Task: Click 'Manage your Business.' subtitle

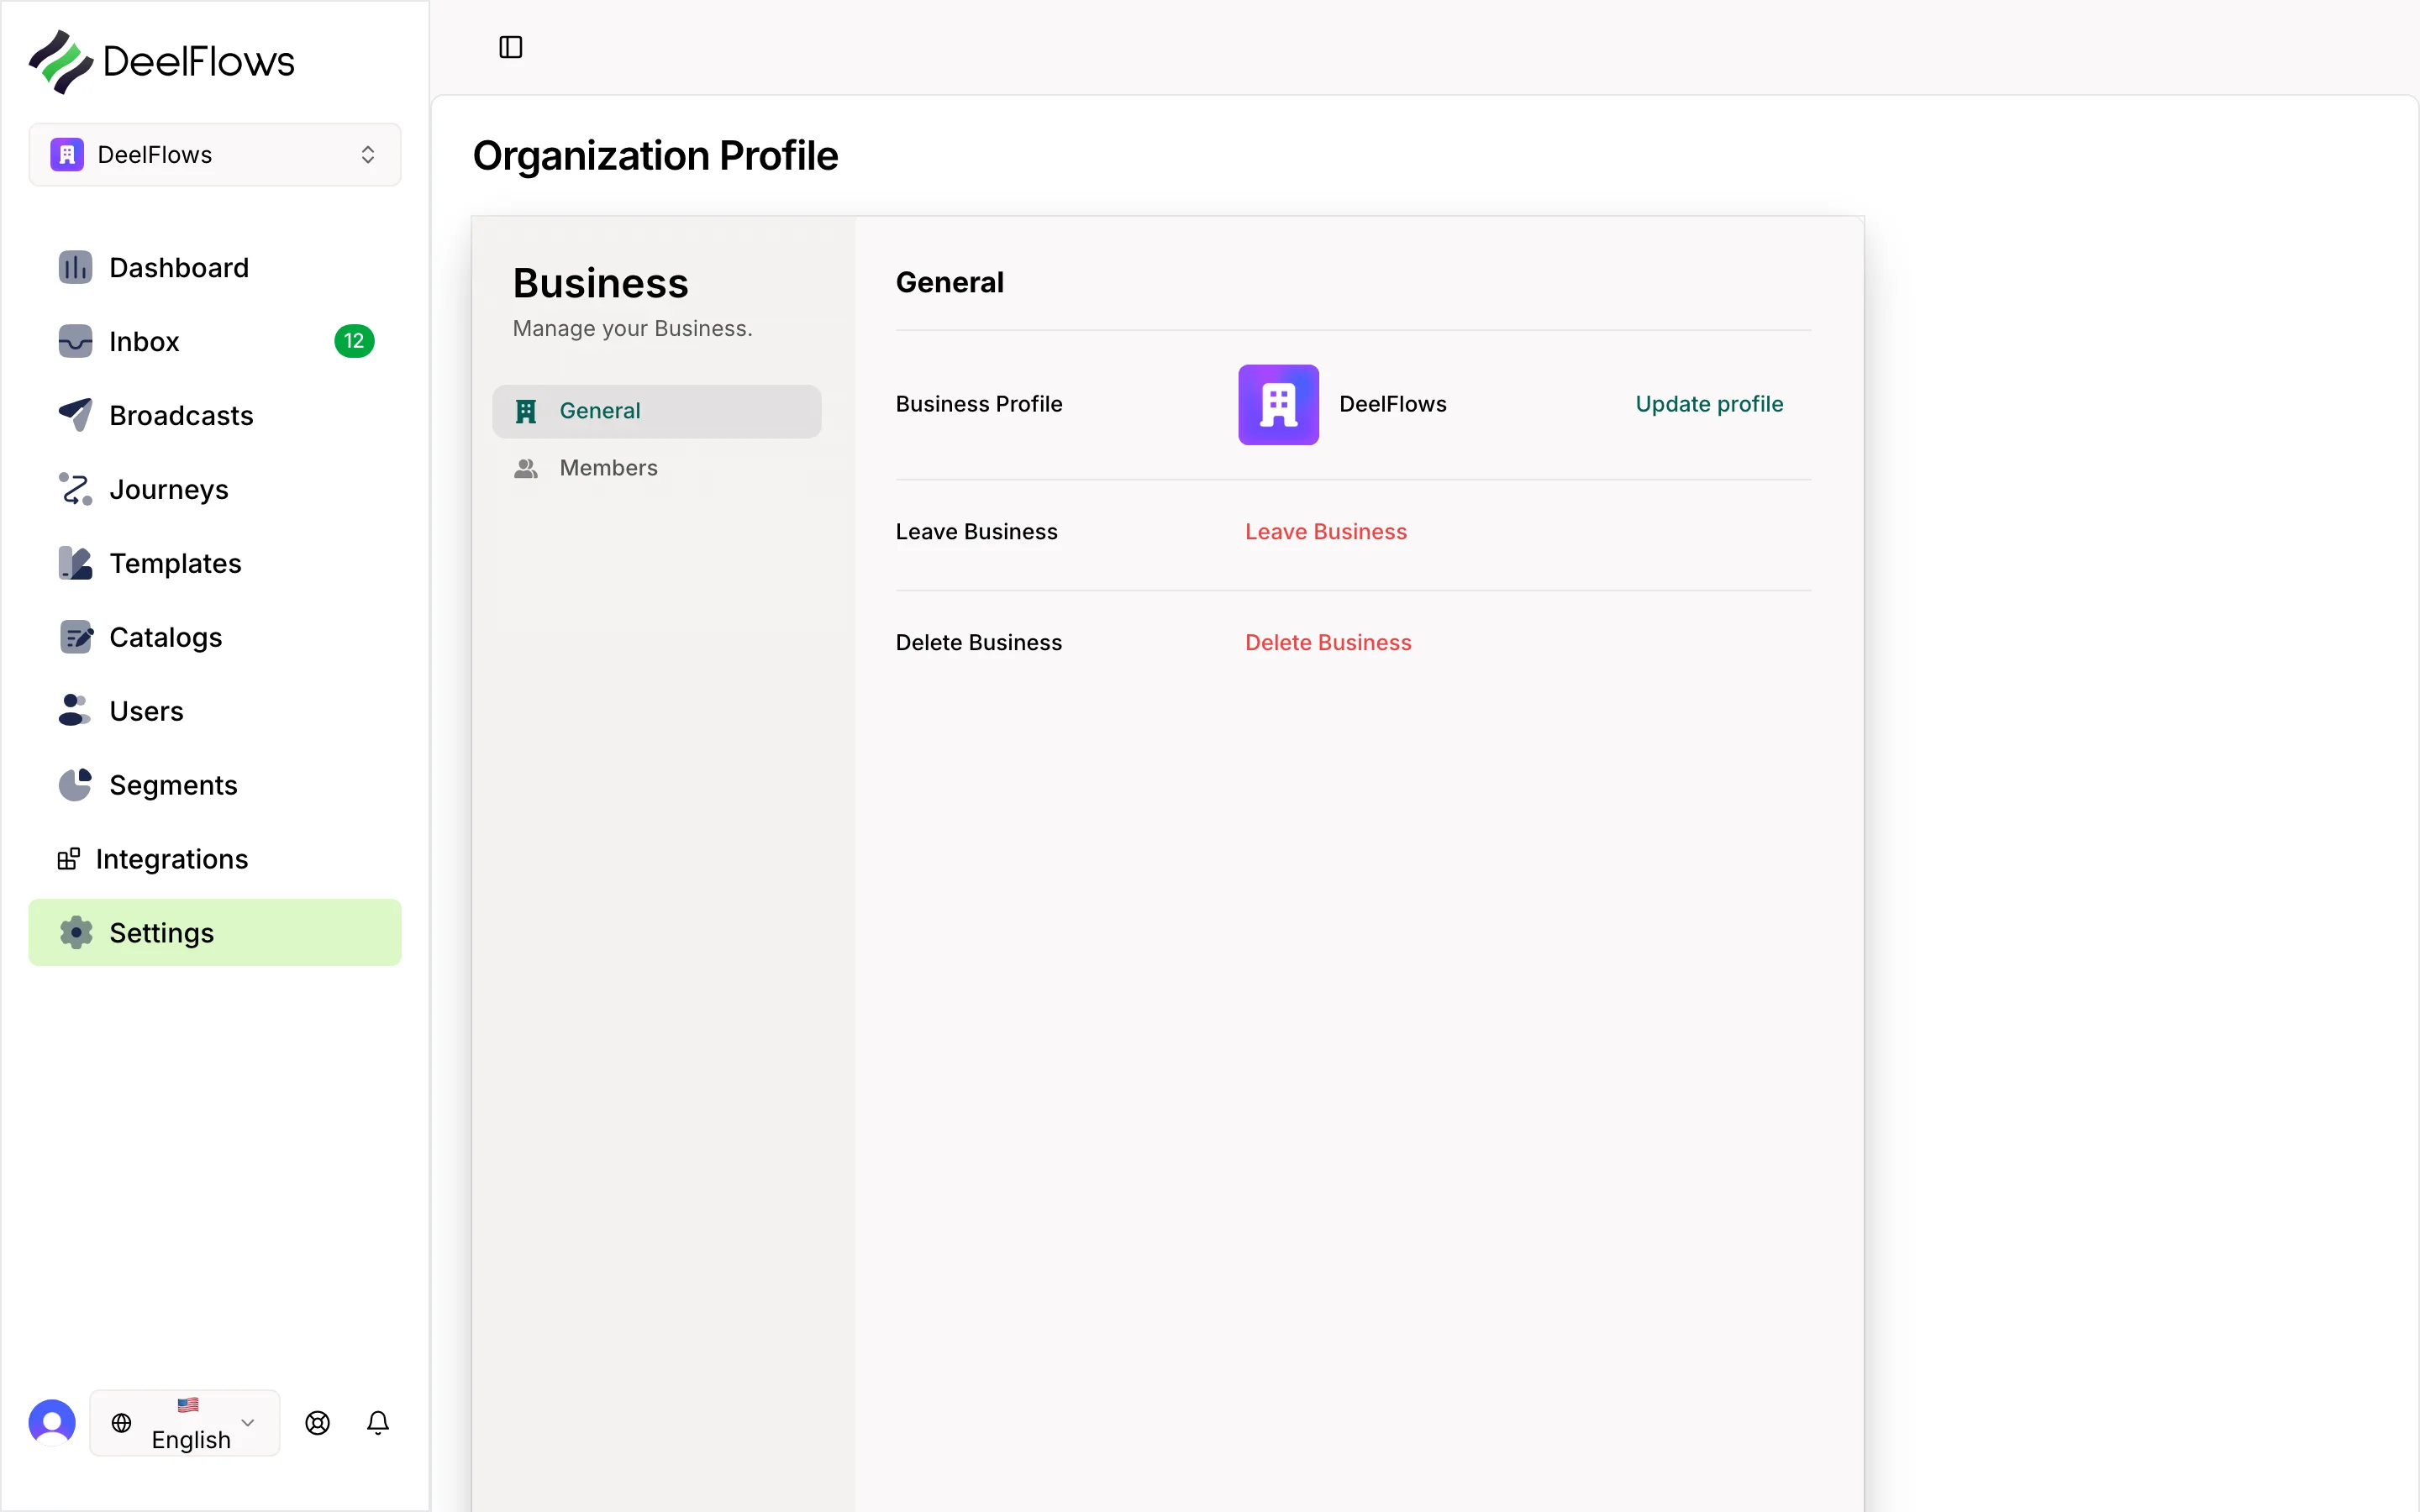Action: pyautogui.click(x=633, y=329)
